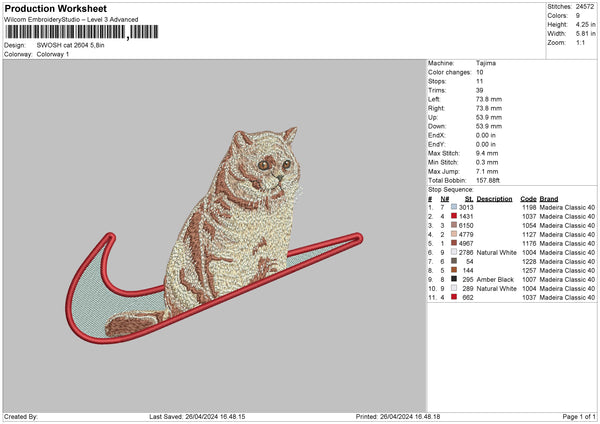Click thread code '1228' in row 7
This screenshot has height=424, width=600.
pyautogui.click(x=529, y=261)
